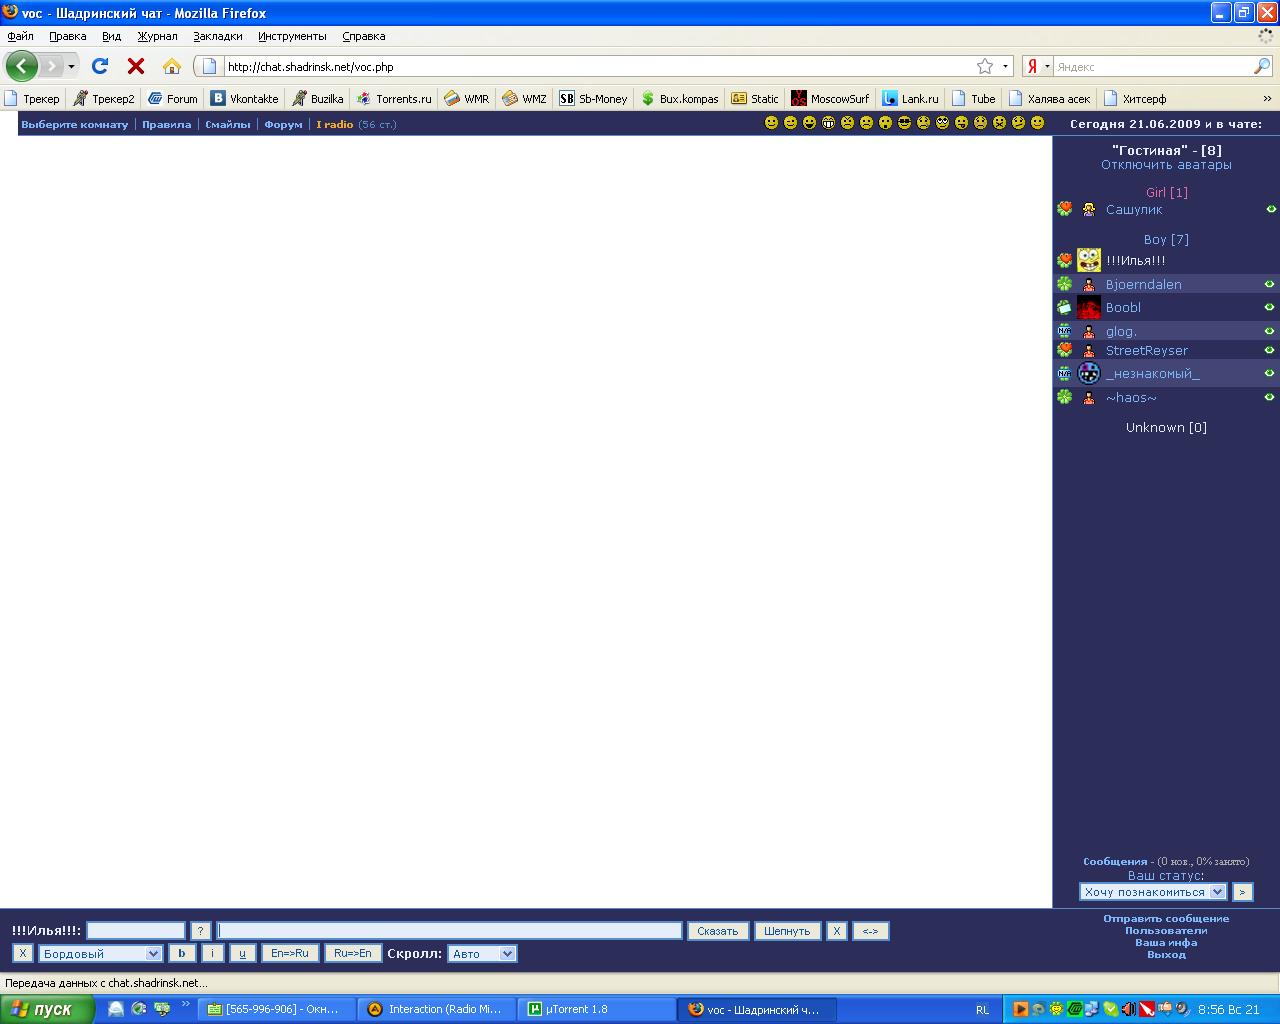Toggle the eye icon next to glog.
The width and height of the screenshot is (1280, 1024).
1270,331
